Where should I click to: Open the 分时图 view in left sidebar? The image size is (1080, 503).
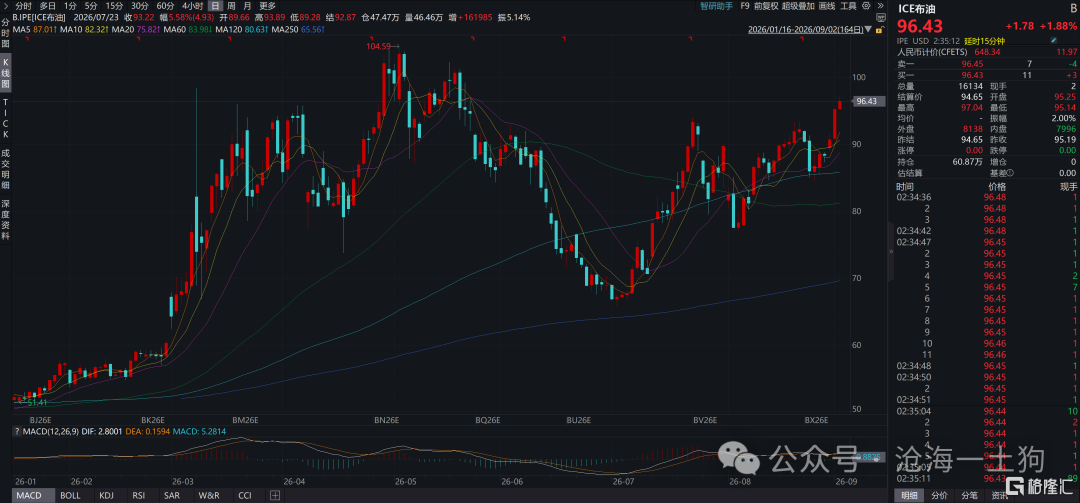tap(6, 33)
